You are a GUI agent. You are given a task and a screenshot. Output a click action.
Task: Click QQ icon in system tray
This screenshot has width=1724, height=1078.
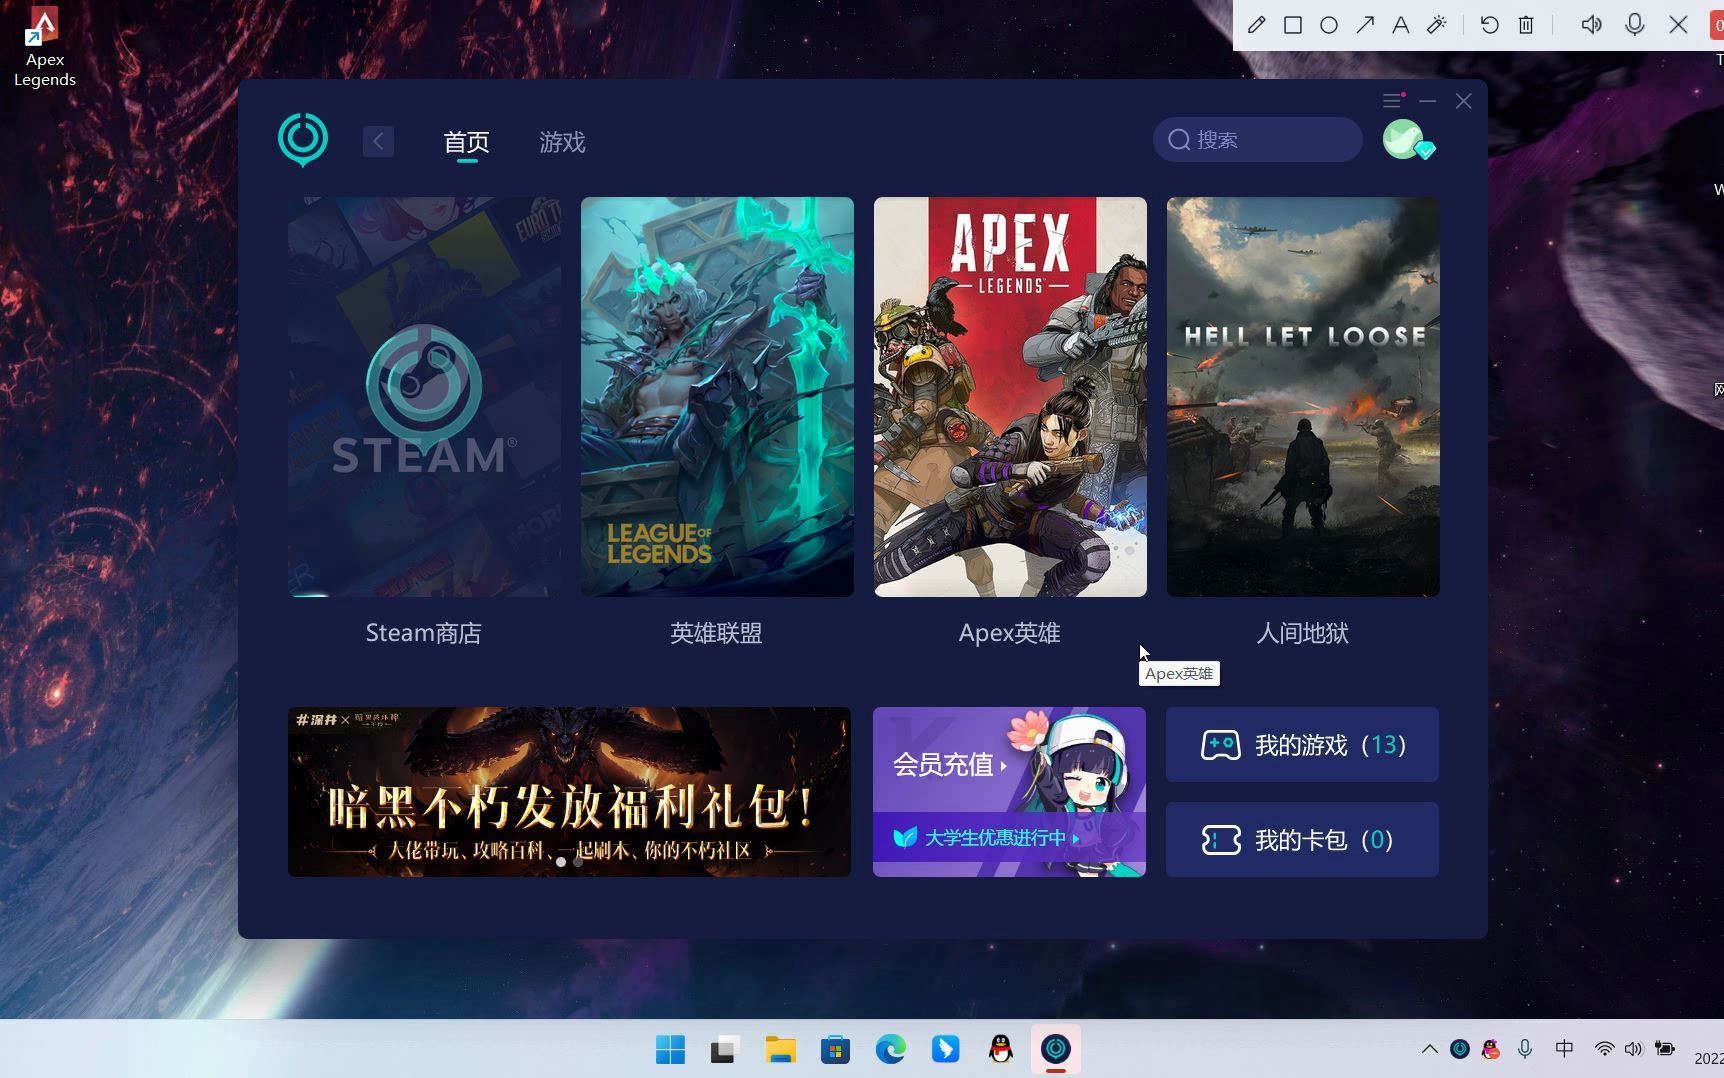pyautogui.click(x=1491, y=1049)
